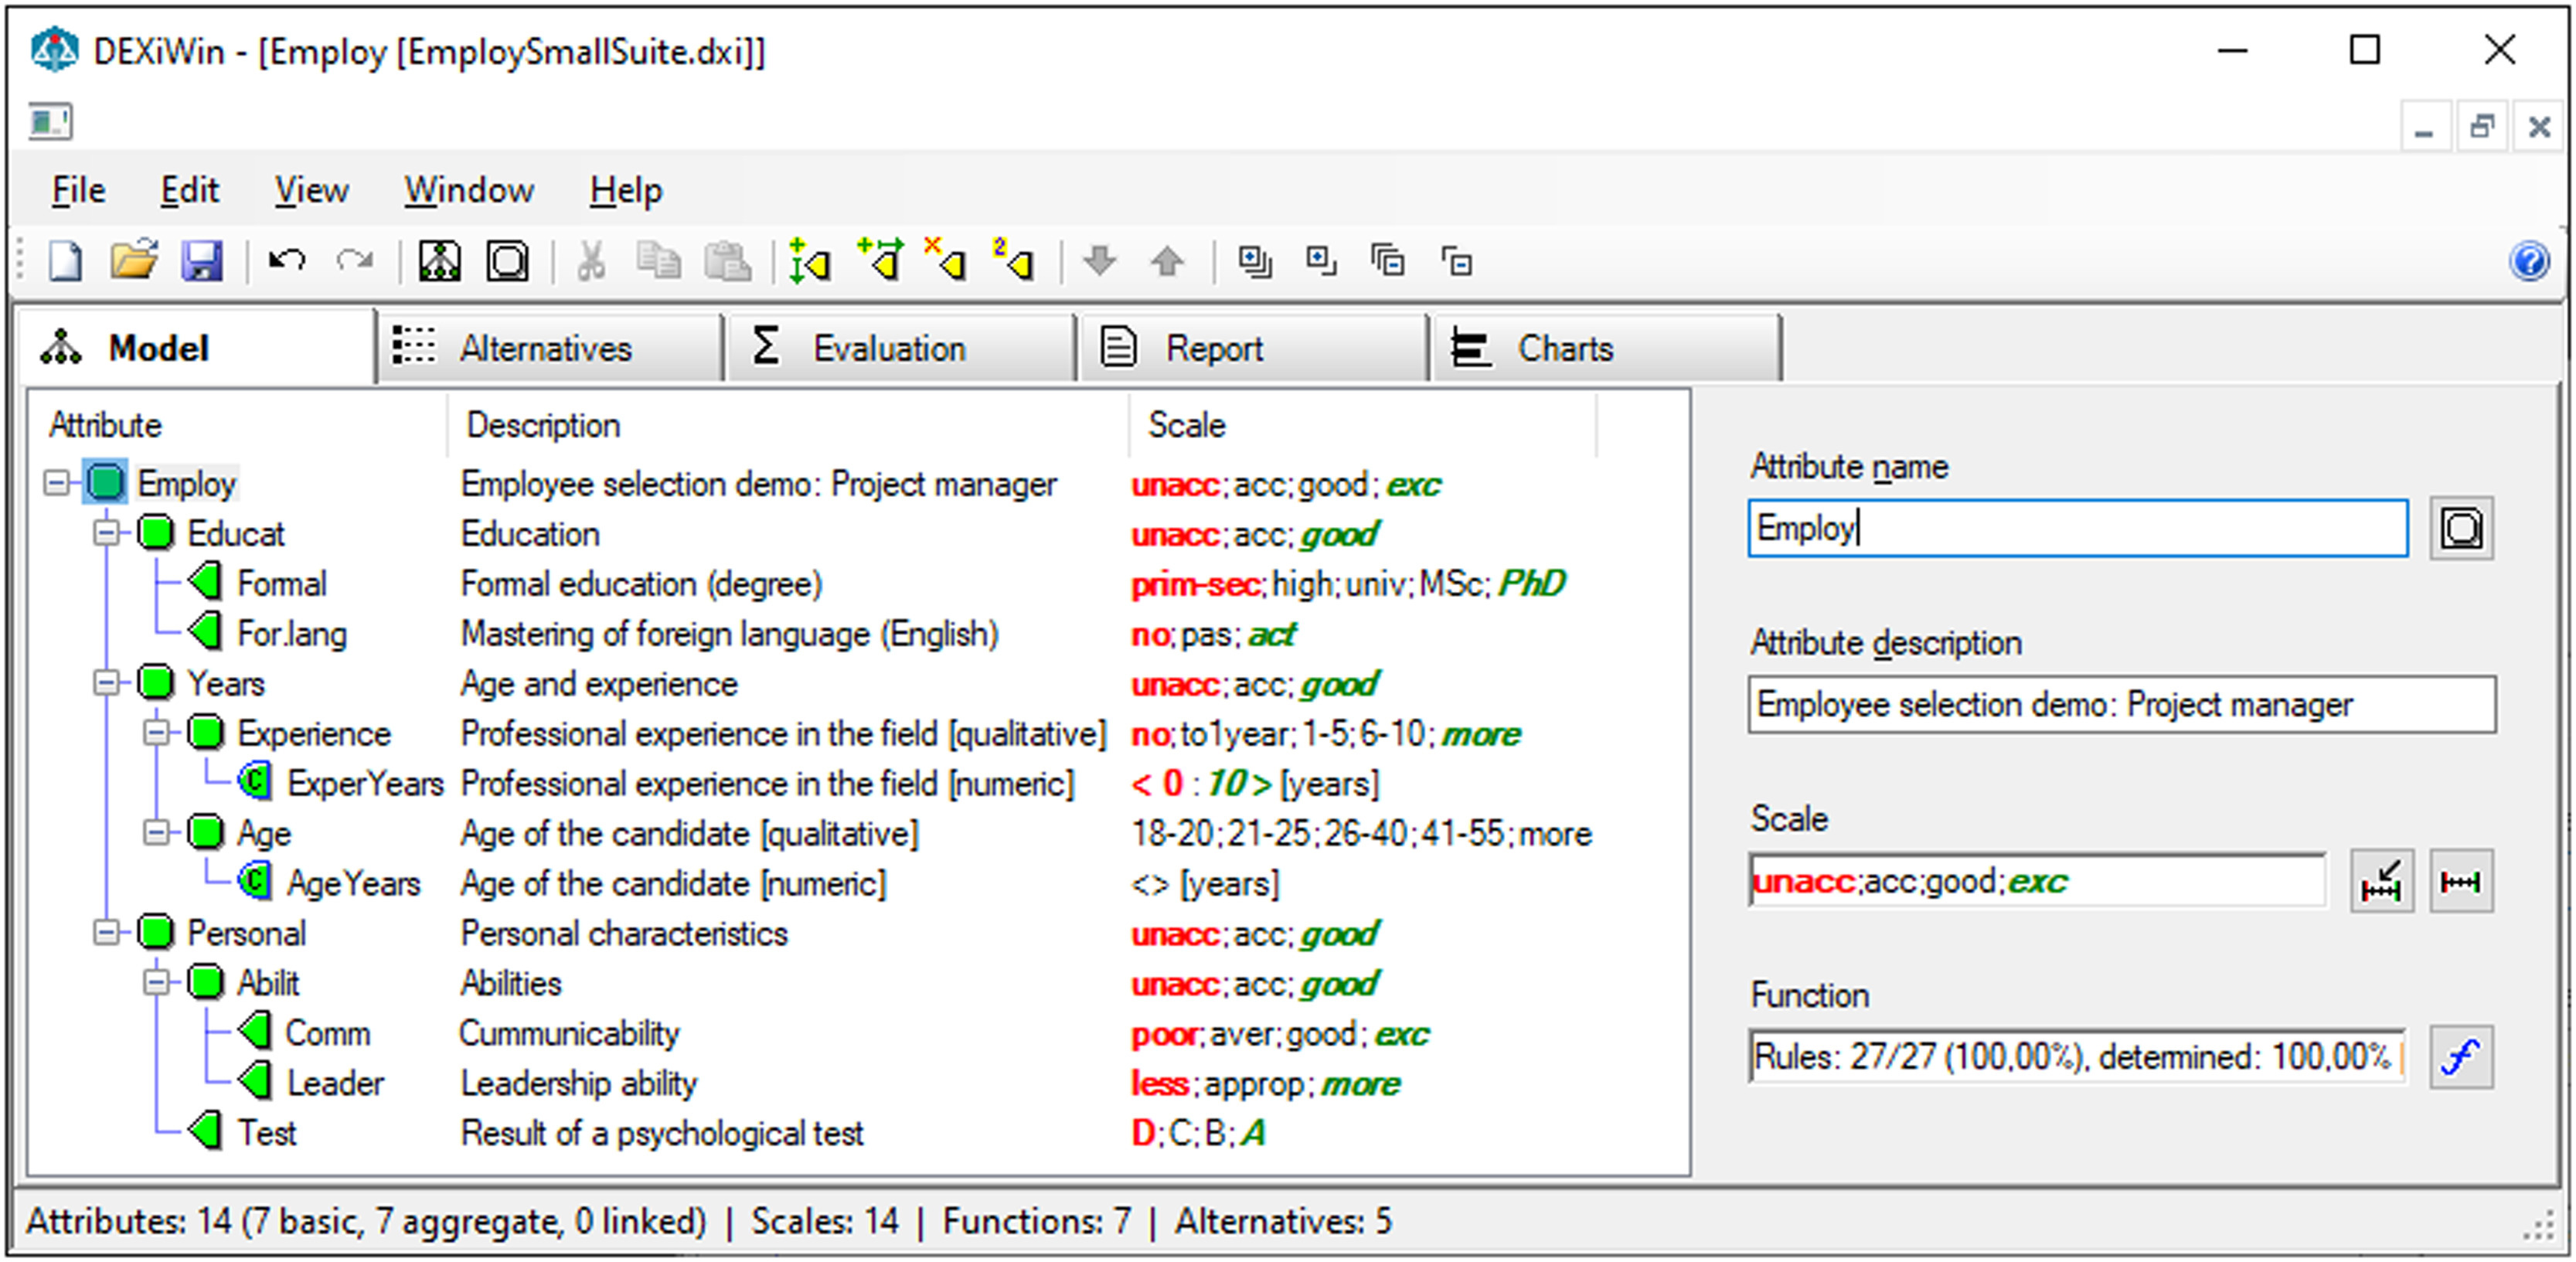Collapse the Abilit tree node

click(x=156, y=983)
